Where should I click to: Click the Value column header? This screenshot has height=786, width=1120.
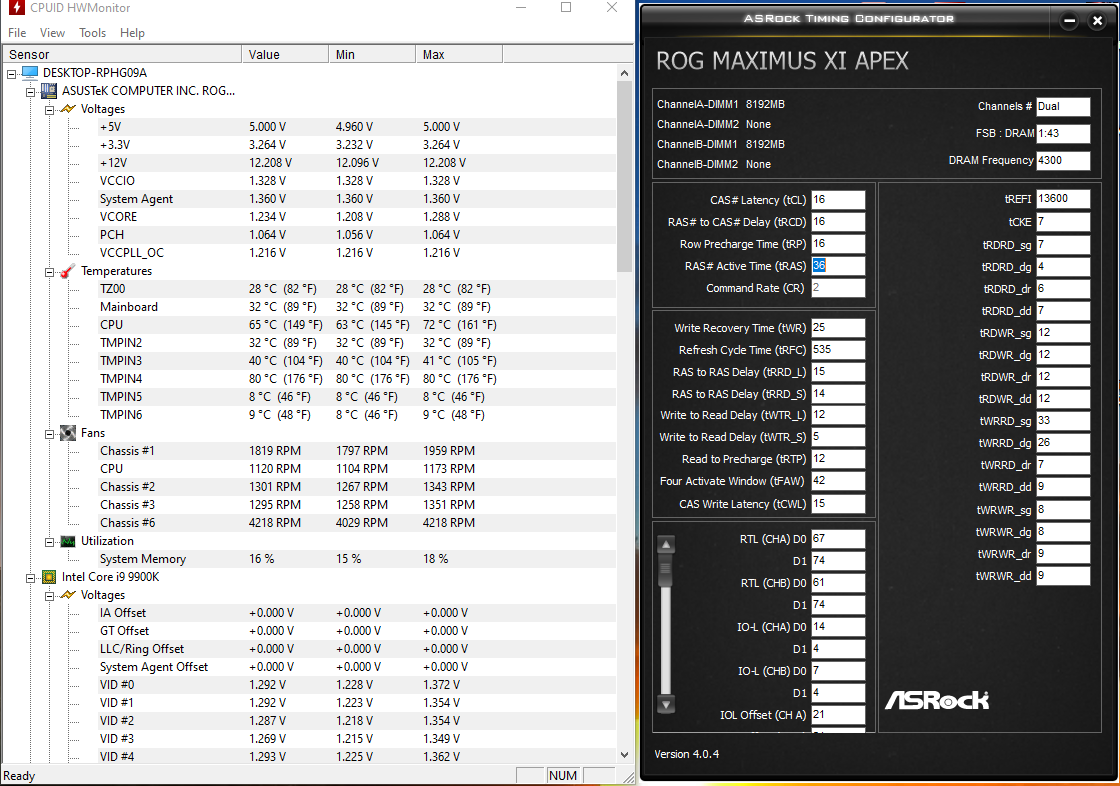tap(285, 54)
